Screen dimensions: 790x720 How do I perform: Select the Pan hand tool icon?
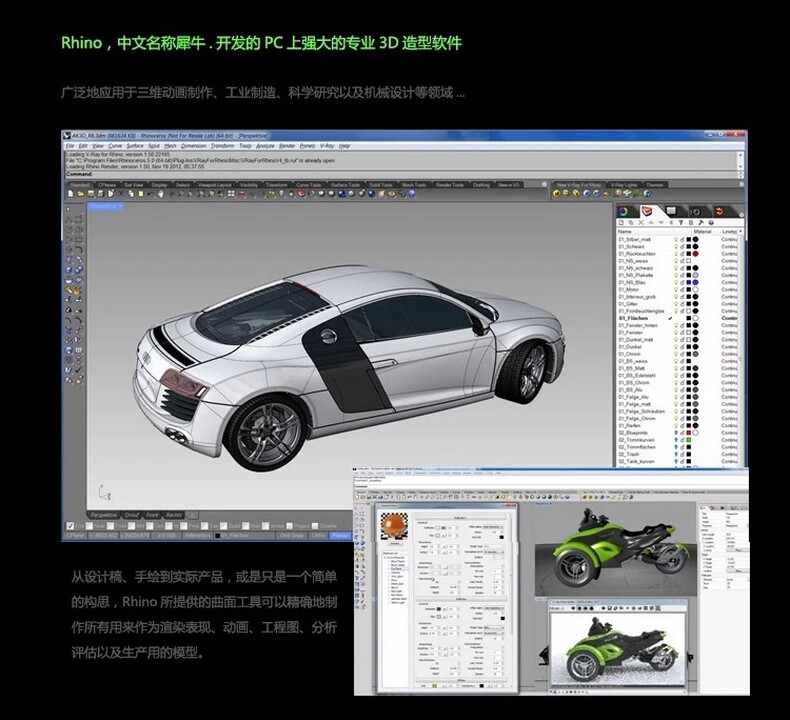(x=161, y=193)
